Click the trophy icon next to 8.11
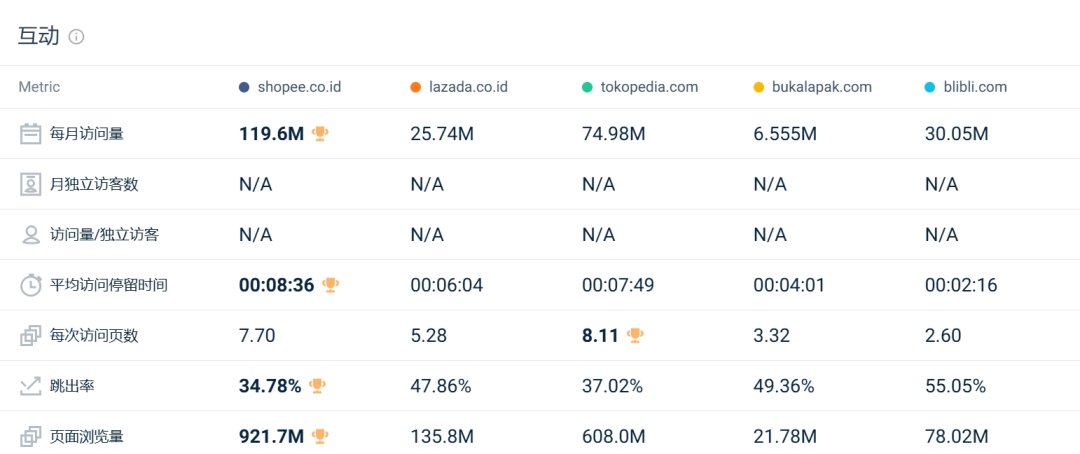1080x454 pixels. click(635, 336)
